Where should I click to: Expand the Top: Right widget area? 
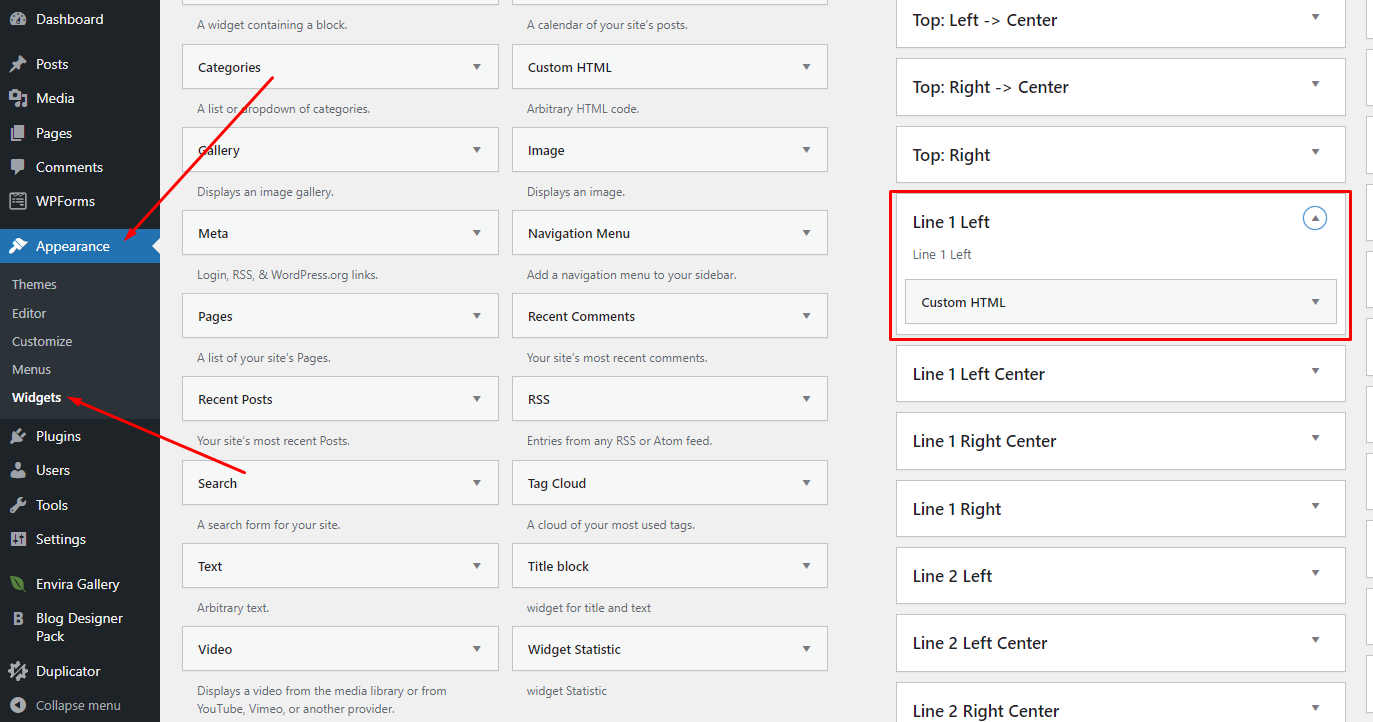click(x=1315, y=152)
